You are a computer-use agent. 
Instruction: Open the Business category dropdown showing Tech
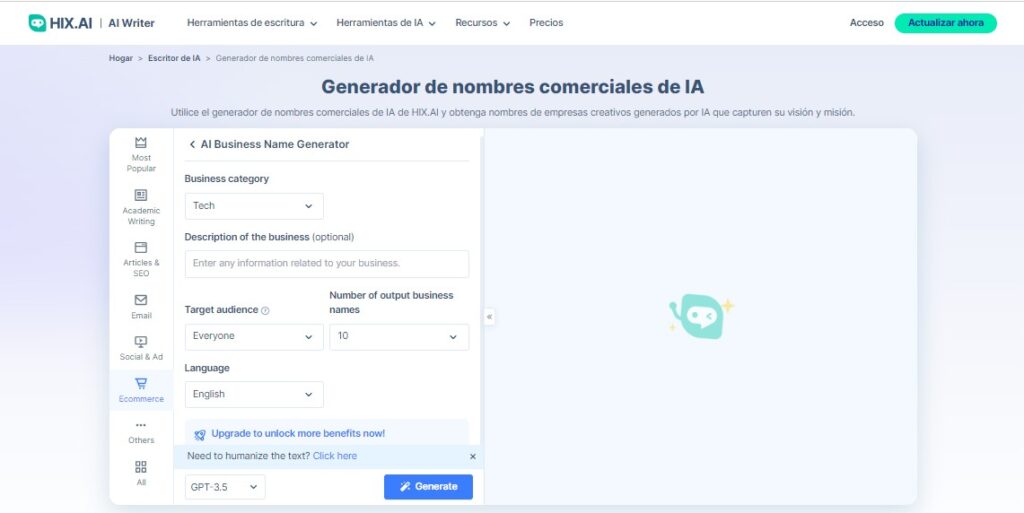[x=254, y=206]
